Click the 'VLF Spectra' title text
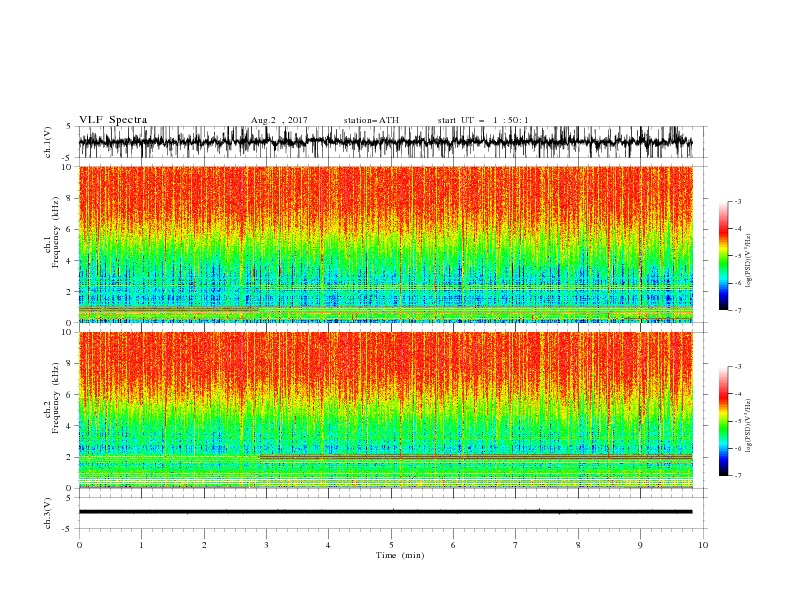Image resolution: width=792 pixels, height=612 pixels. [x=113, y=120]
